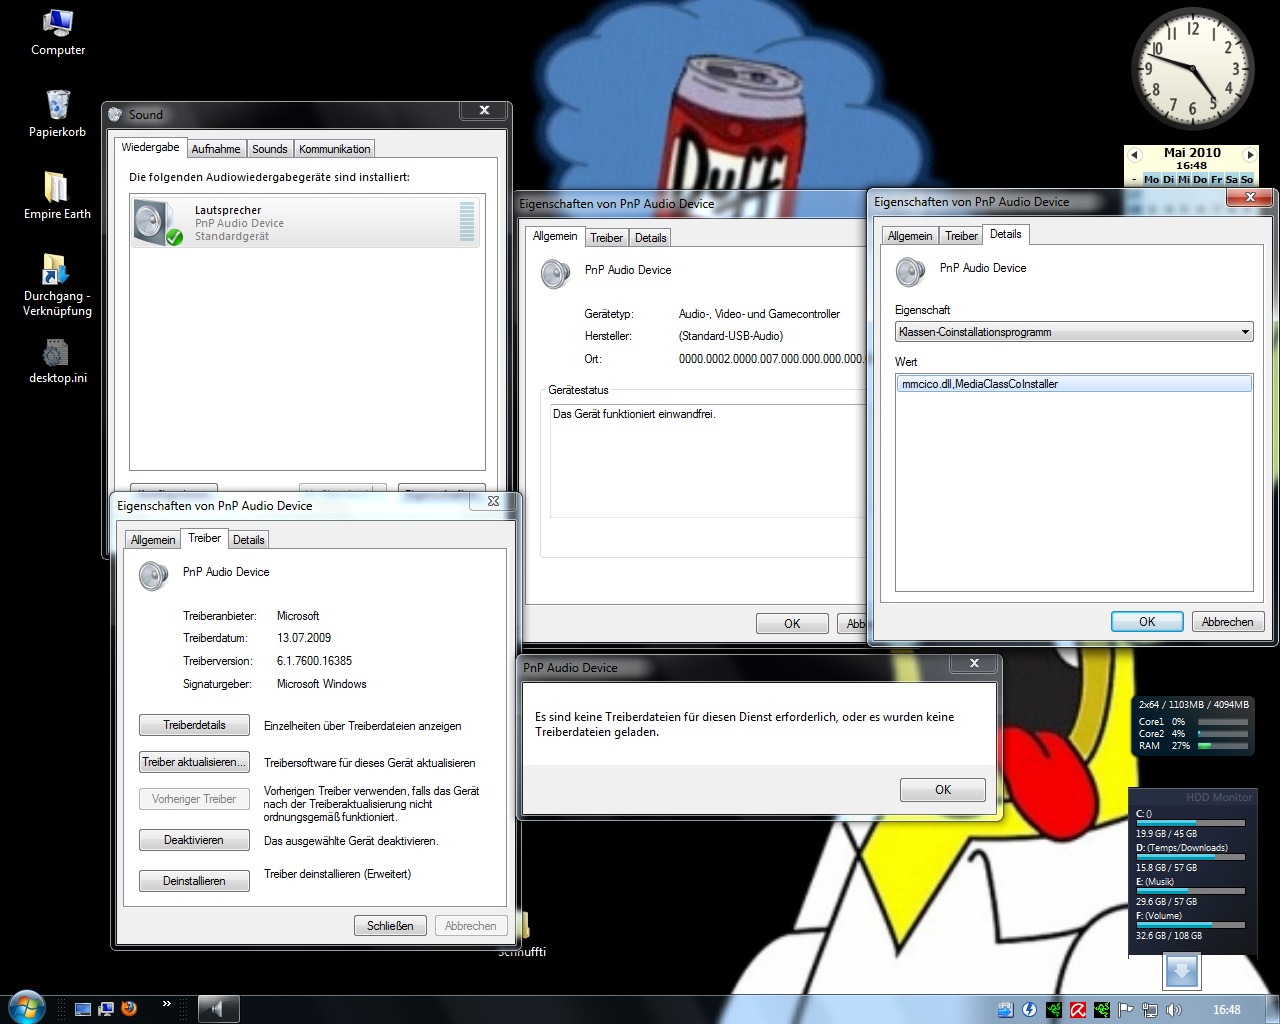Select the Durchgang - Verknüpfung shortcut icon
This screenshot has width=1280, height=1024.
coord(57,285)
